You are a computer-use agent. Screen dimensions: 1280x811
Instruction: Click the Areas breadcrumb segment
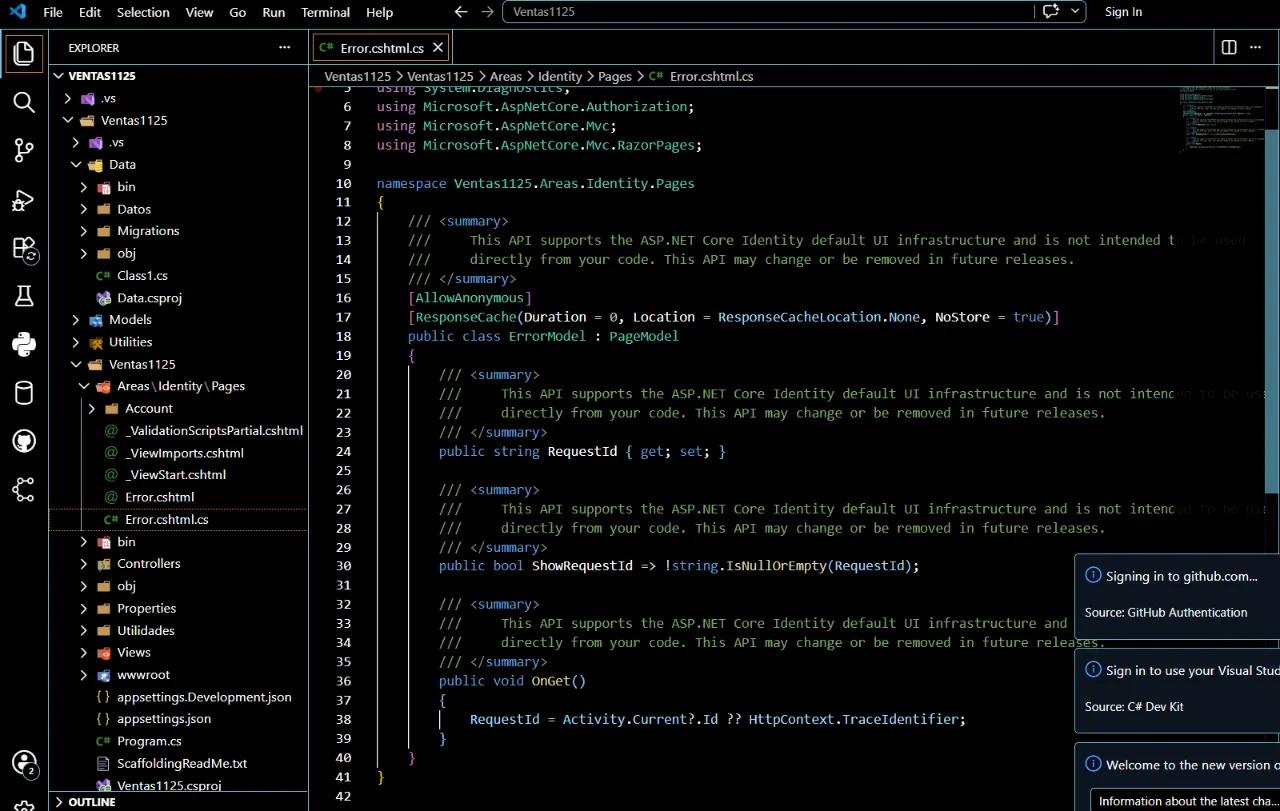[x=506, y=76]
